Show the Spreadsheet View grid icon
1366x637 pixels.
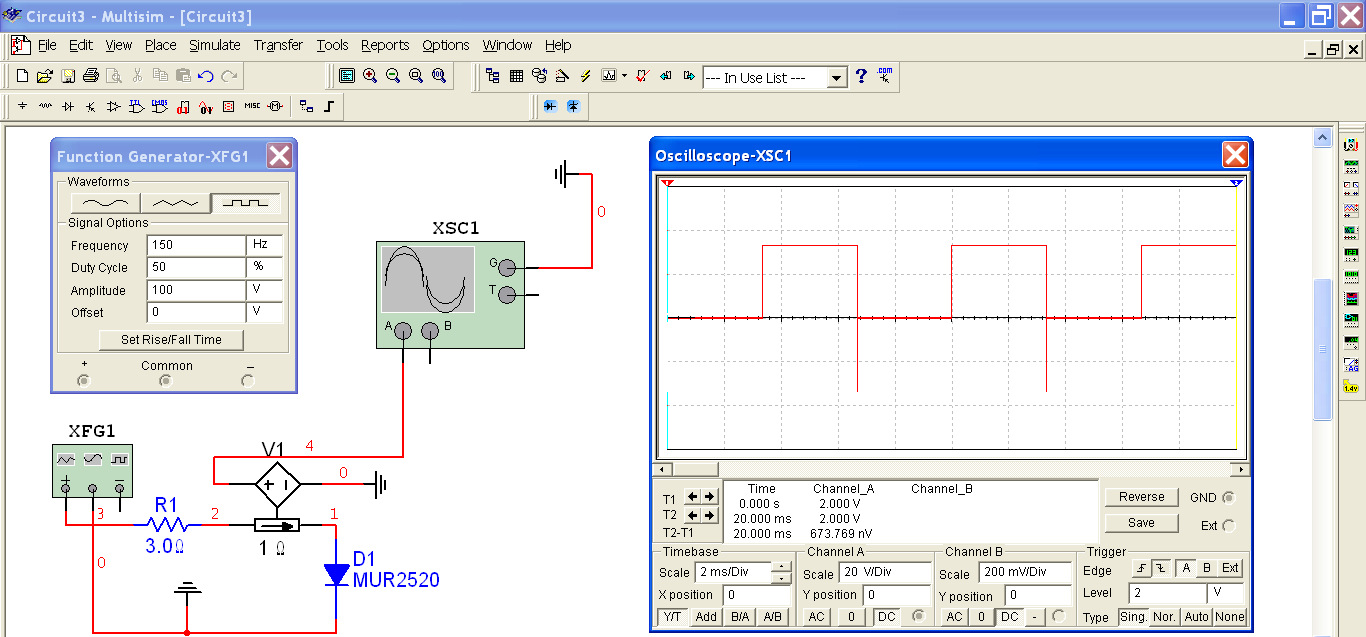pyautogui.click(x=516, y=76)
